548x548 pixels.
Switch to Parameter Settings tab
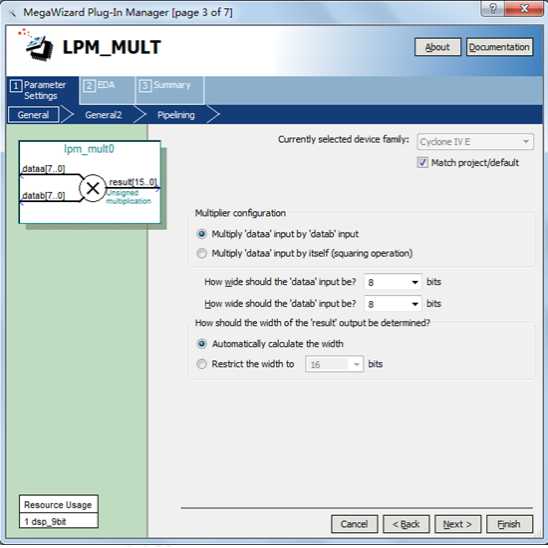click(42, 90)
